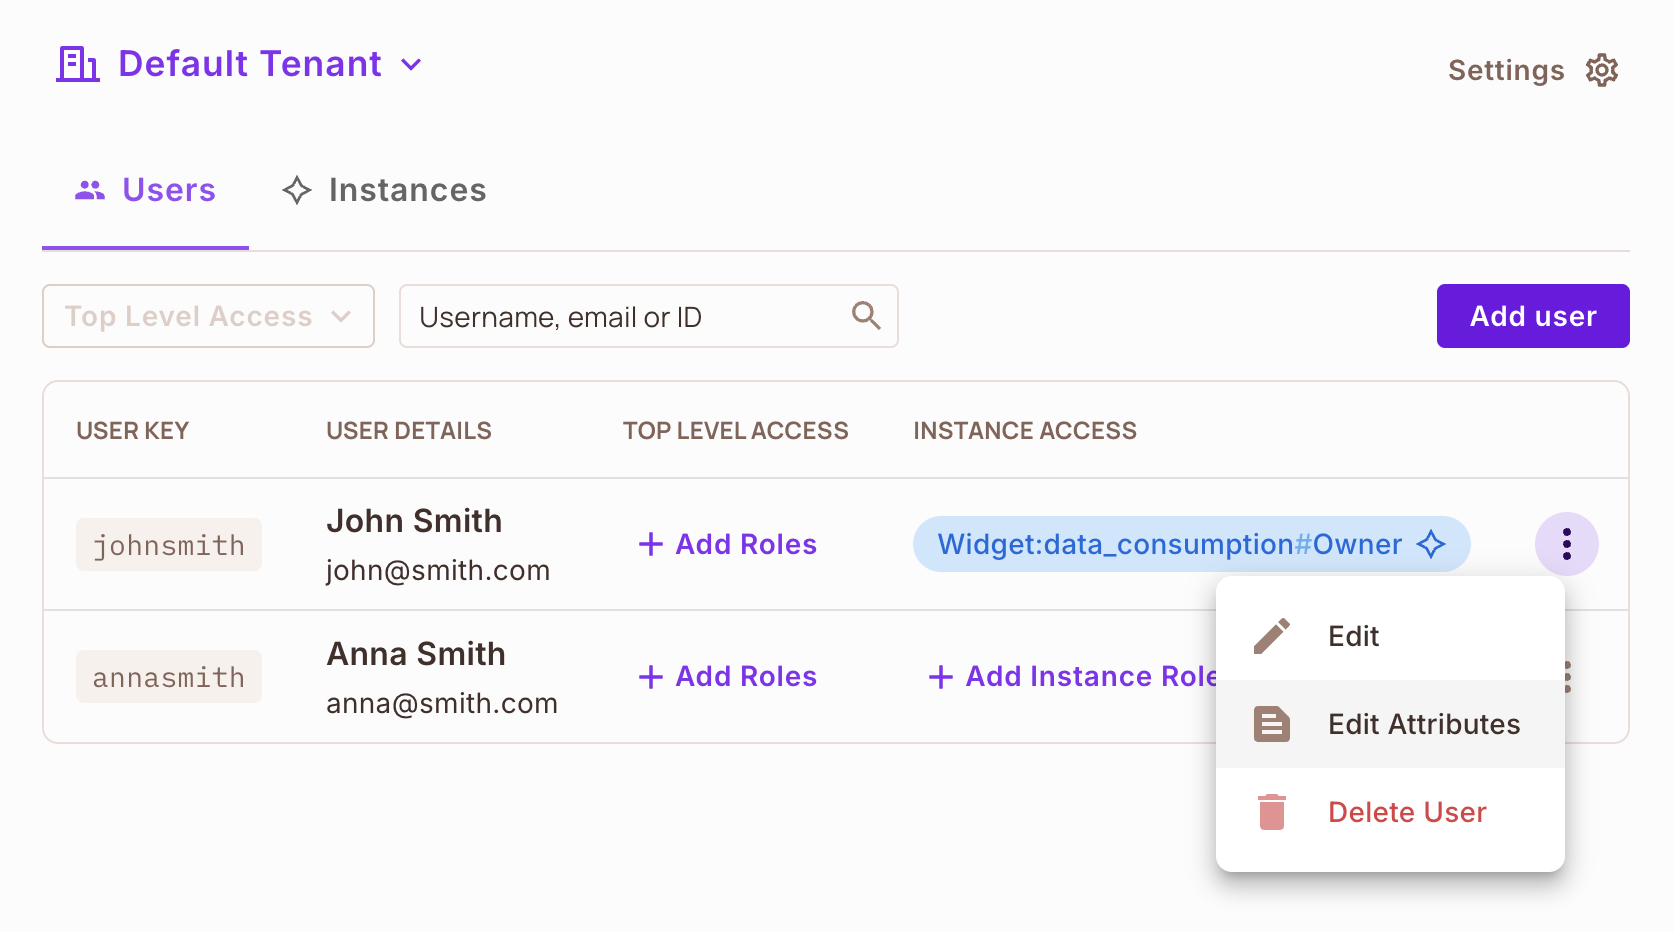Click the sparkle icon on Widget:data_consumption#Owner chip
Image resolution: width=1674 pixels, height=932 pixels.
[1432, 544]
